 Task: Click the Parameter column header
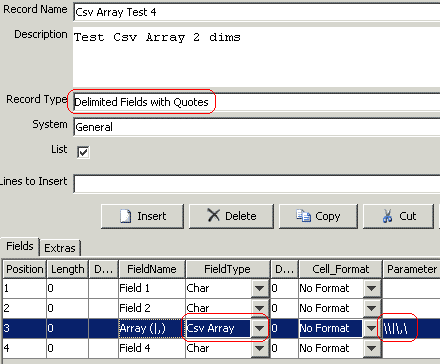tap(411, 269)
